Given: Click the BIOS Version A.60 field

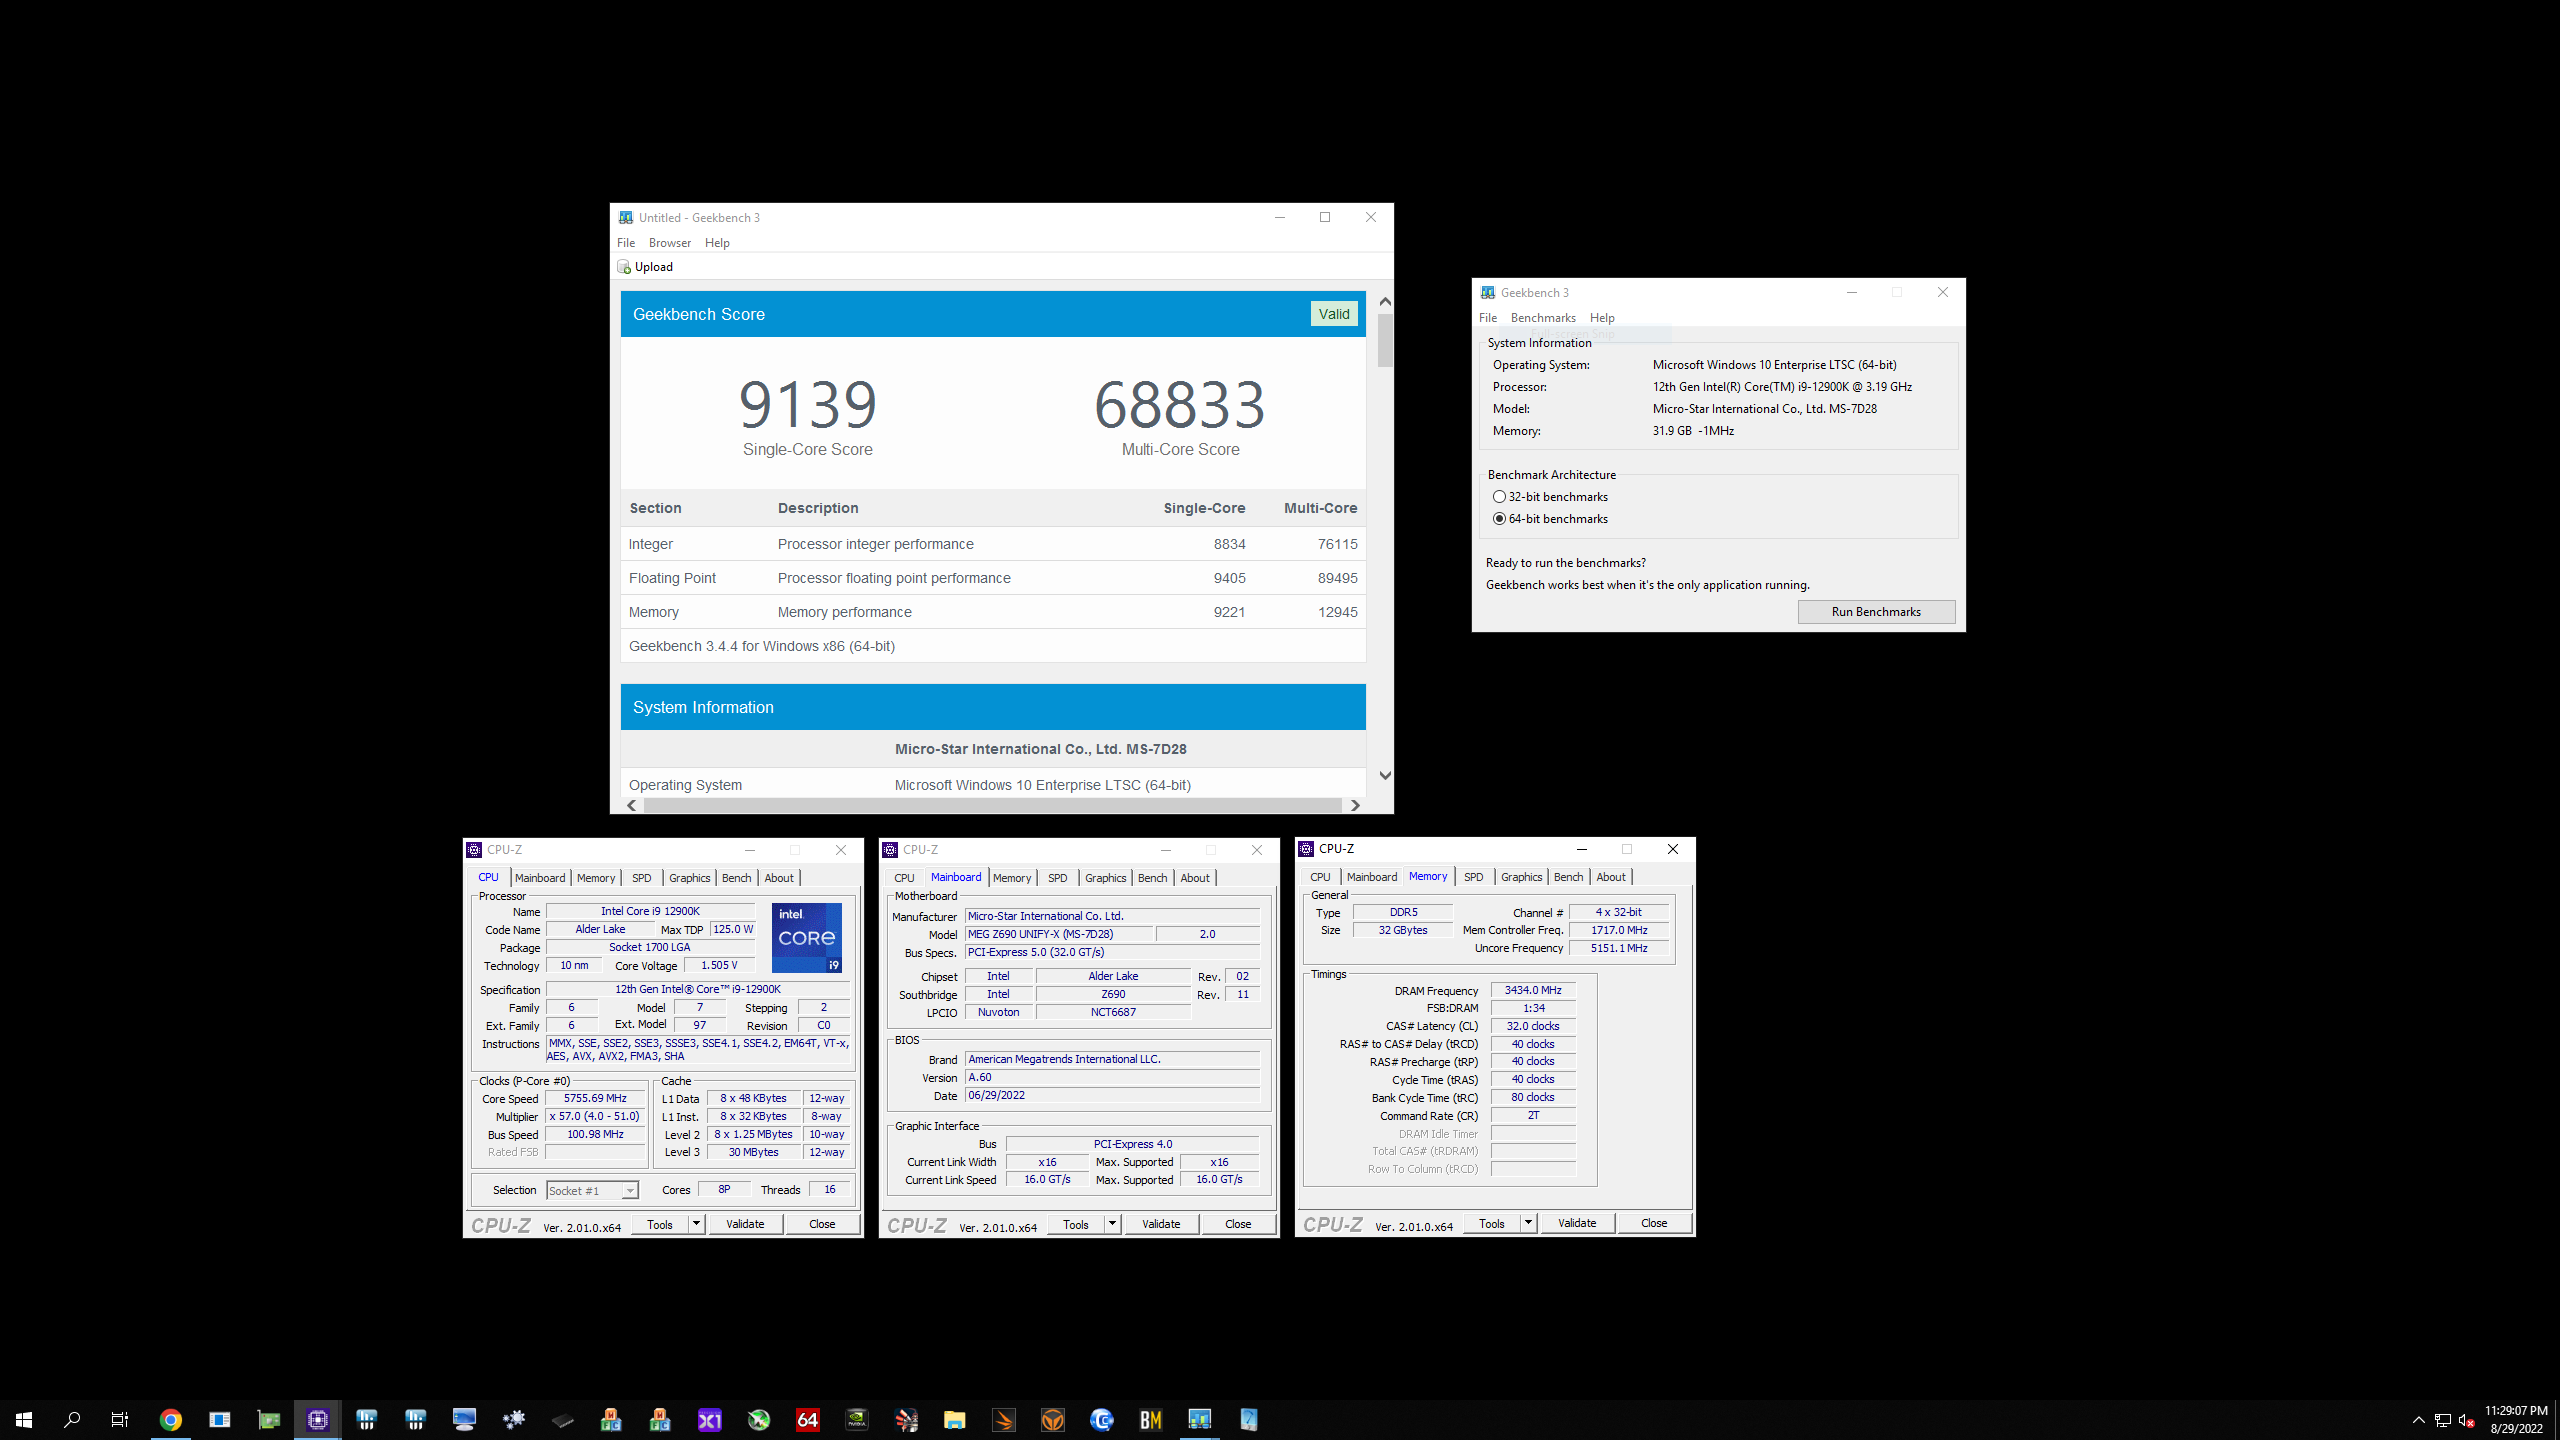Looking at the screenshot, I should pyautogui.click(x=1112, y=1078).
